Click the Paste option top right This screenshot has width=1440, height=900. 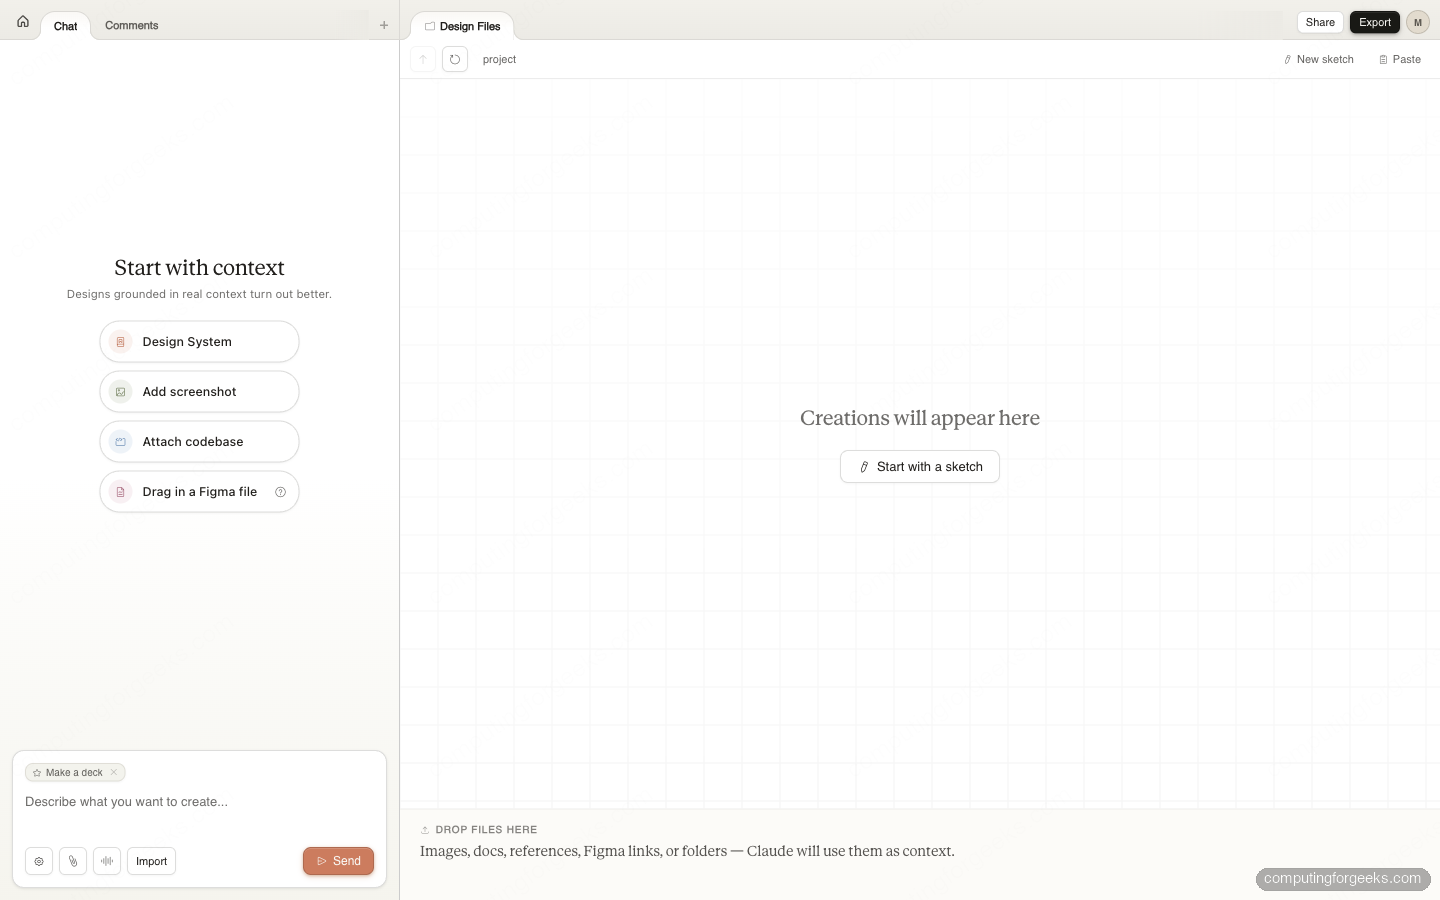tap(1399, 59)
